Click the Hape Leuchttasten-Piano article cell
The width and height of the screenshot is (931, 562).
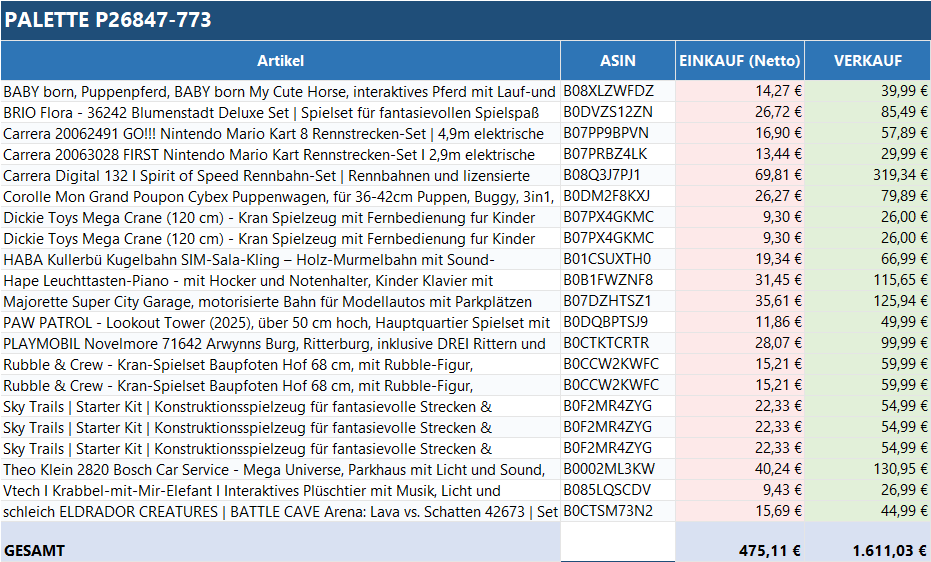coord(280,280)
